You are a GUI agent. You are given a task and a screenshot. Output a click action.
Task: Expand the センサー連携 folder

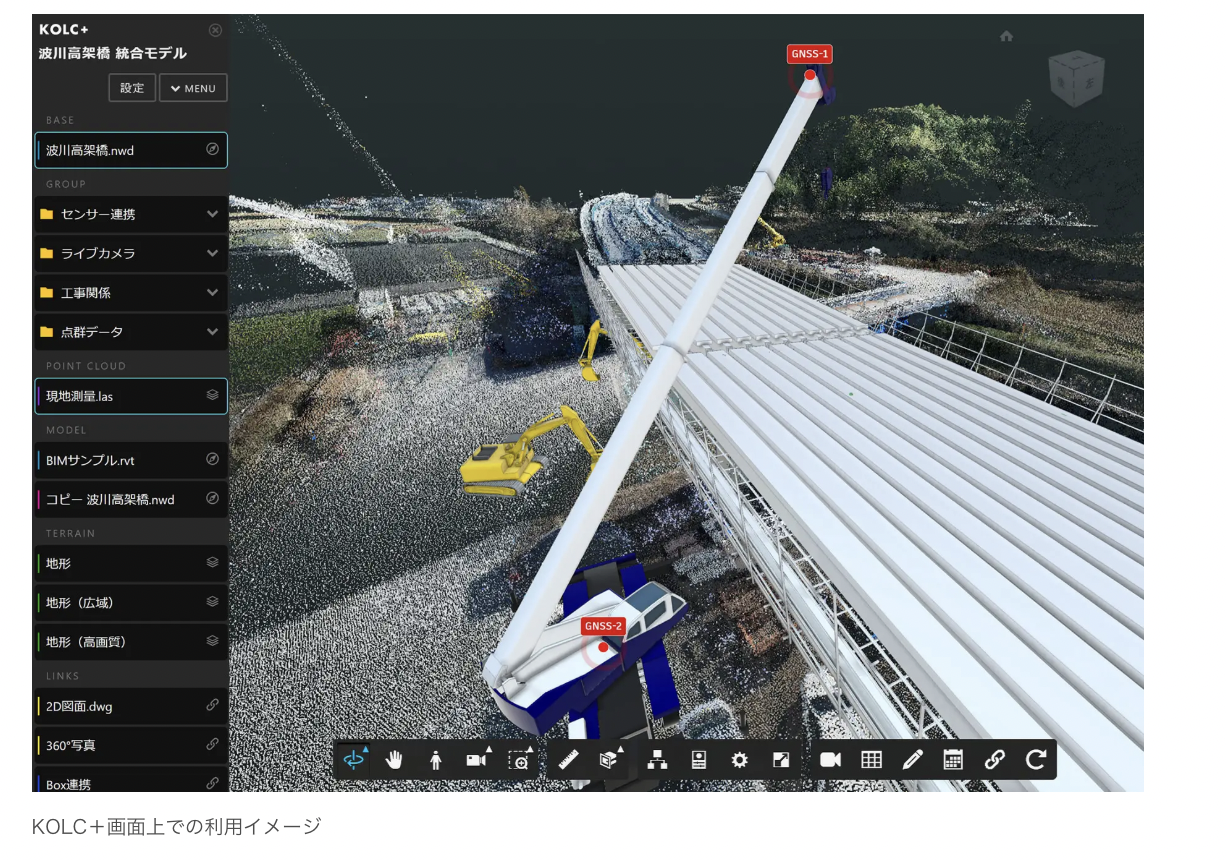(131, 214)
